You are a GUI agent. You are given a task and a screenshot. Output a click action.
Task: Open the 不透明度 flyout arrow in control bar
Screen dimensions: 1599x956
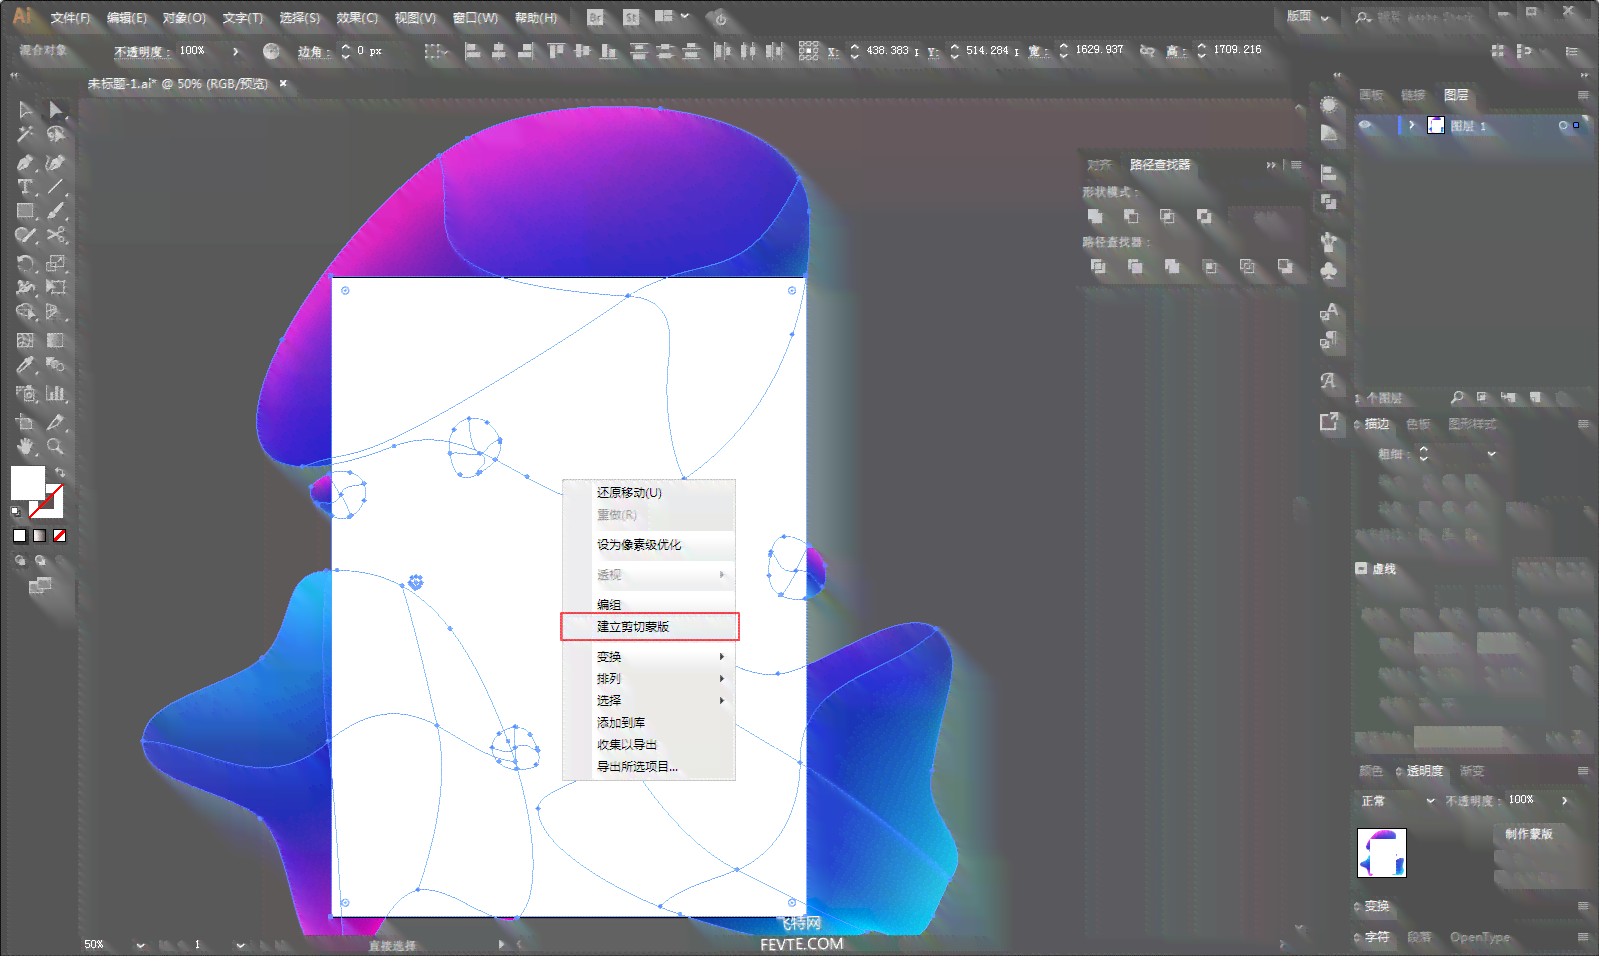click(x=236, y=51)
